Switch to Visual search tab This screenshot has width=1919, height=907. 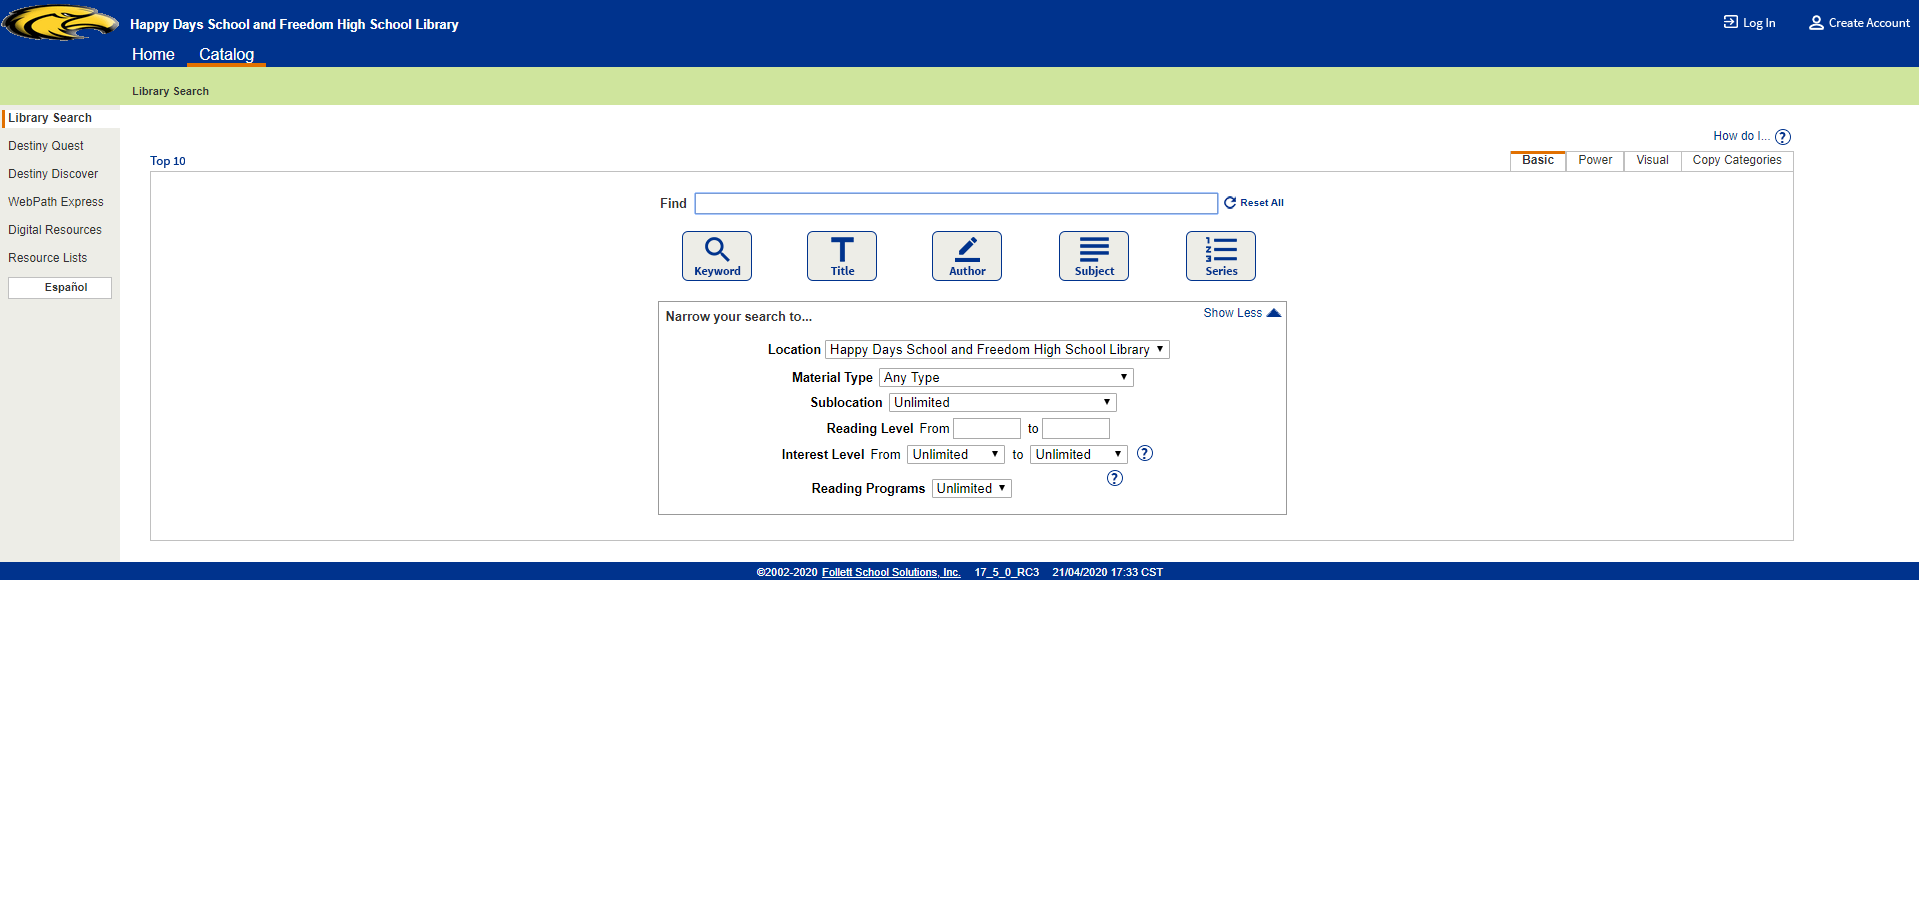coord(1652,161)
